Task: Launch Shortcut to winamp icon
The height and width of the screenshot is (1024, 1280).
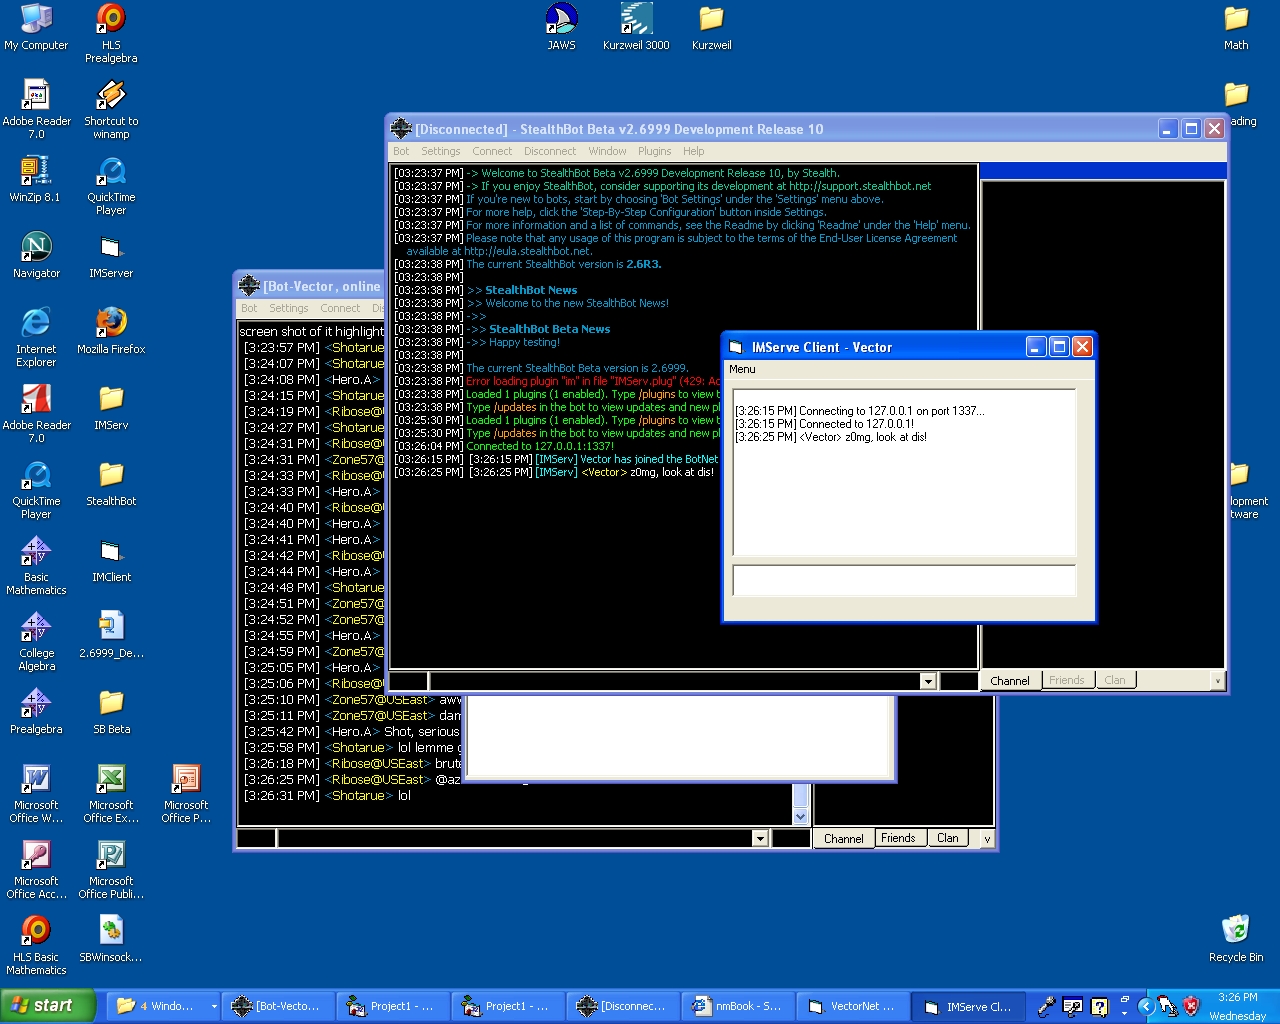Action: tap(111, 109)
